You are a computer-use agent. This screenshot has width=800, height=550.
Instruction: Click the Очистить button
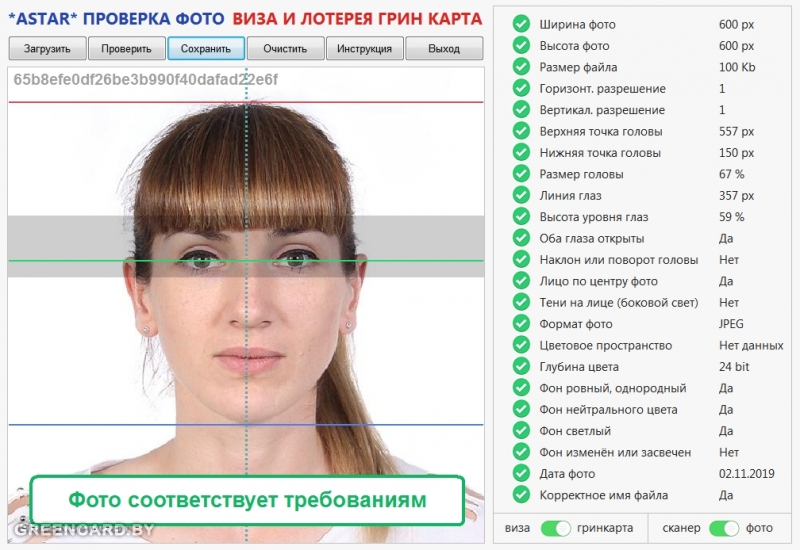[285, 48]
